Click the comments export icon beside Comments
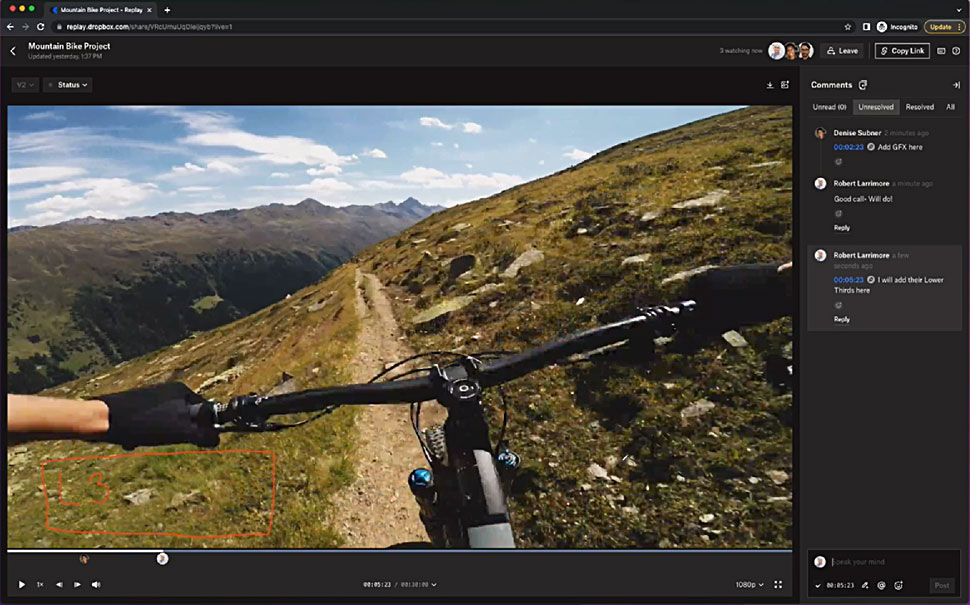This screenshot has width=970, height=605. [x=863, y=85]
